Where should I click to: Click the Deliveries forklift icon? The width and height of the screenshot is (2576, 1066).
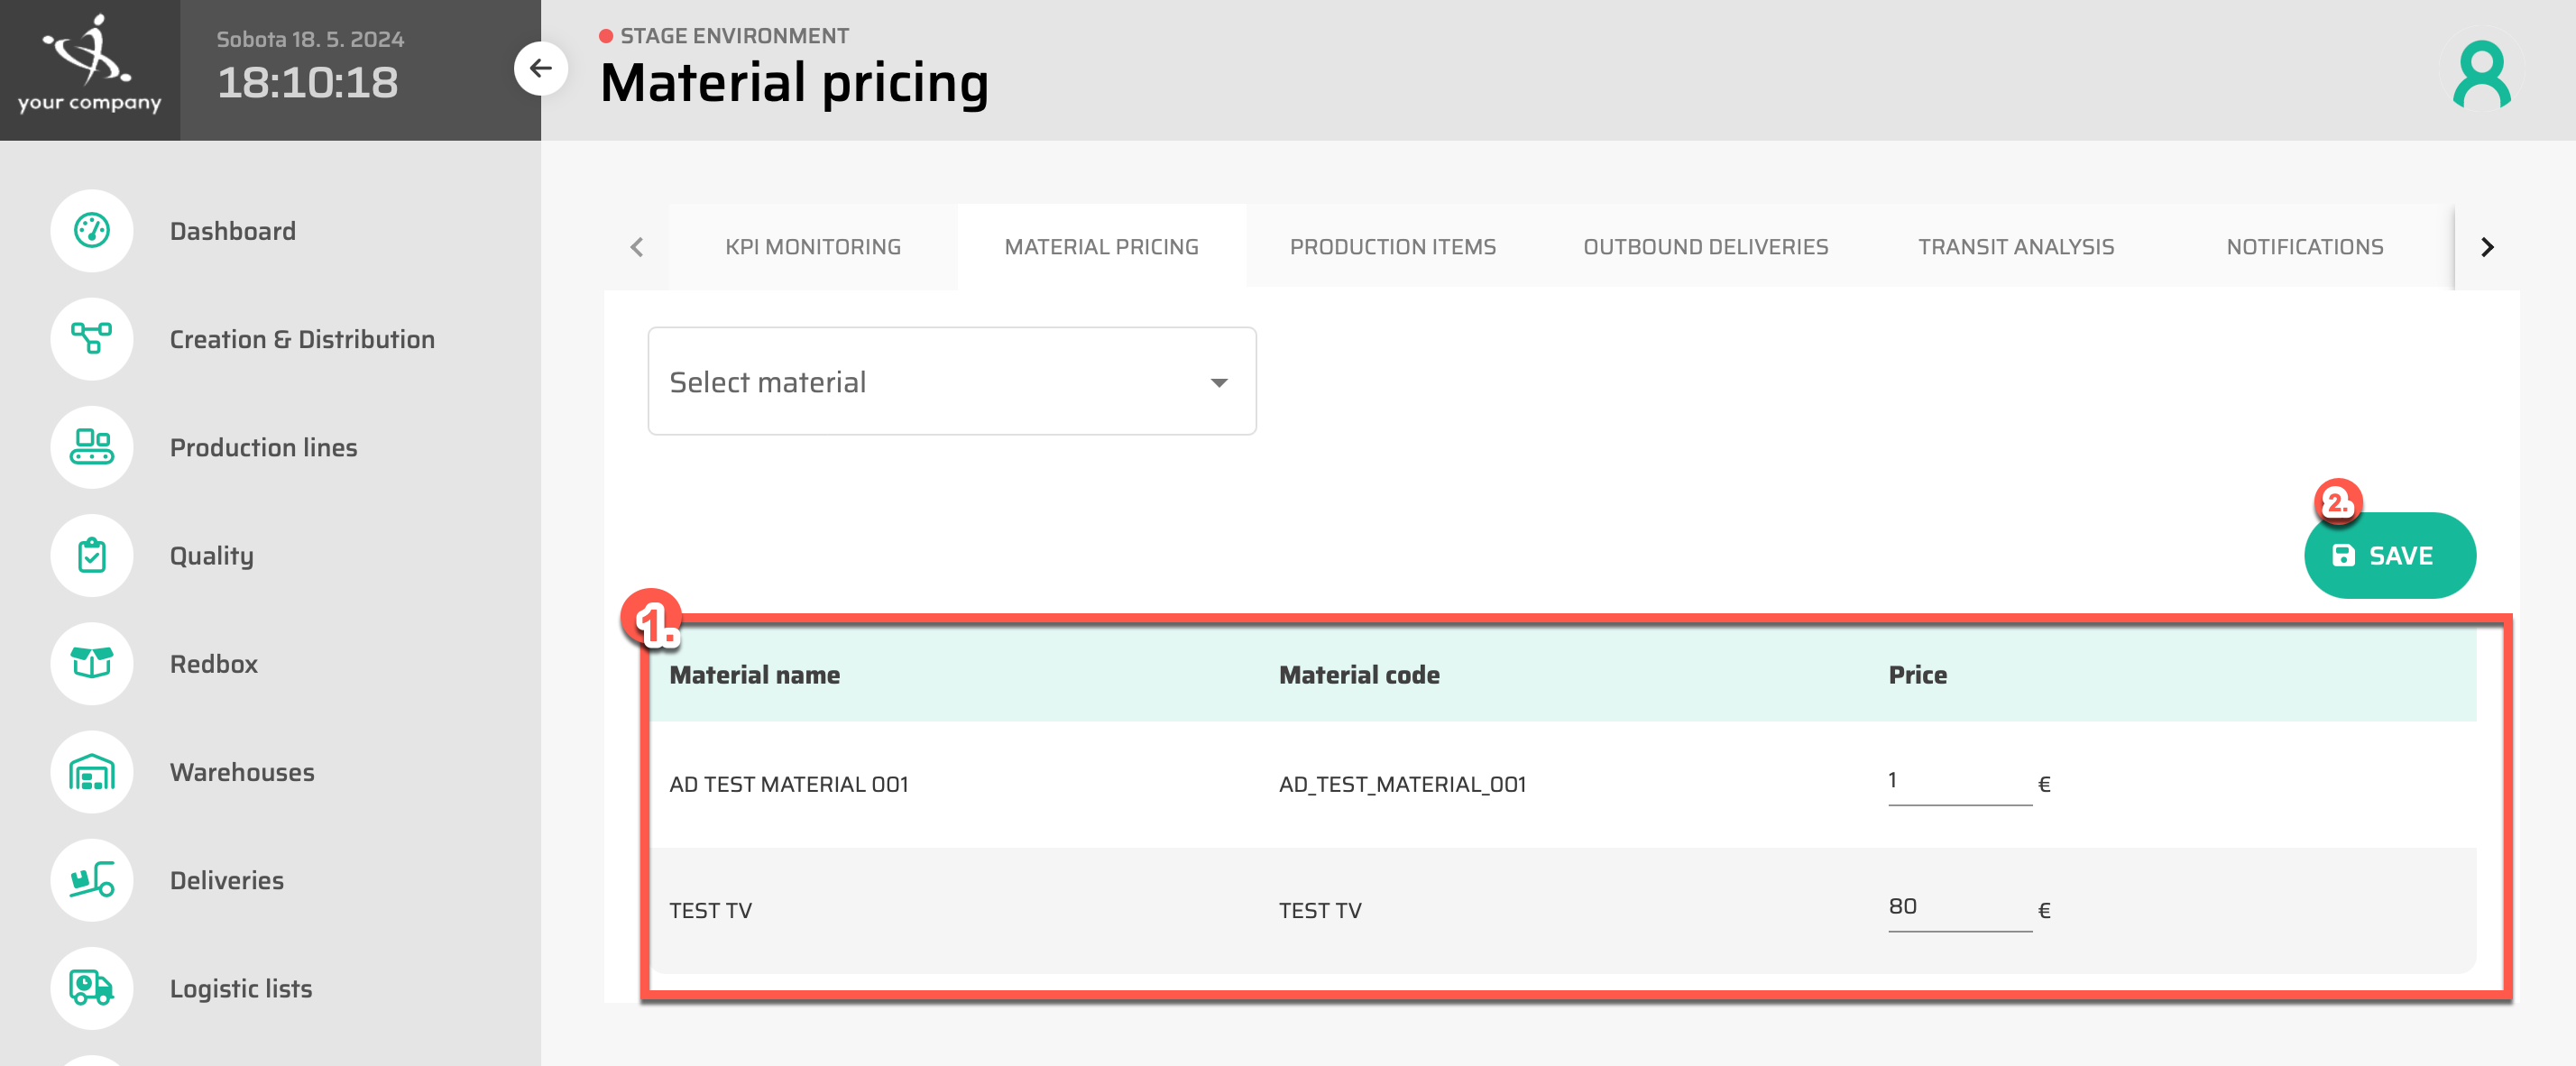(x=91, y=880)
